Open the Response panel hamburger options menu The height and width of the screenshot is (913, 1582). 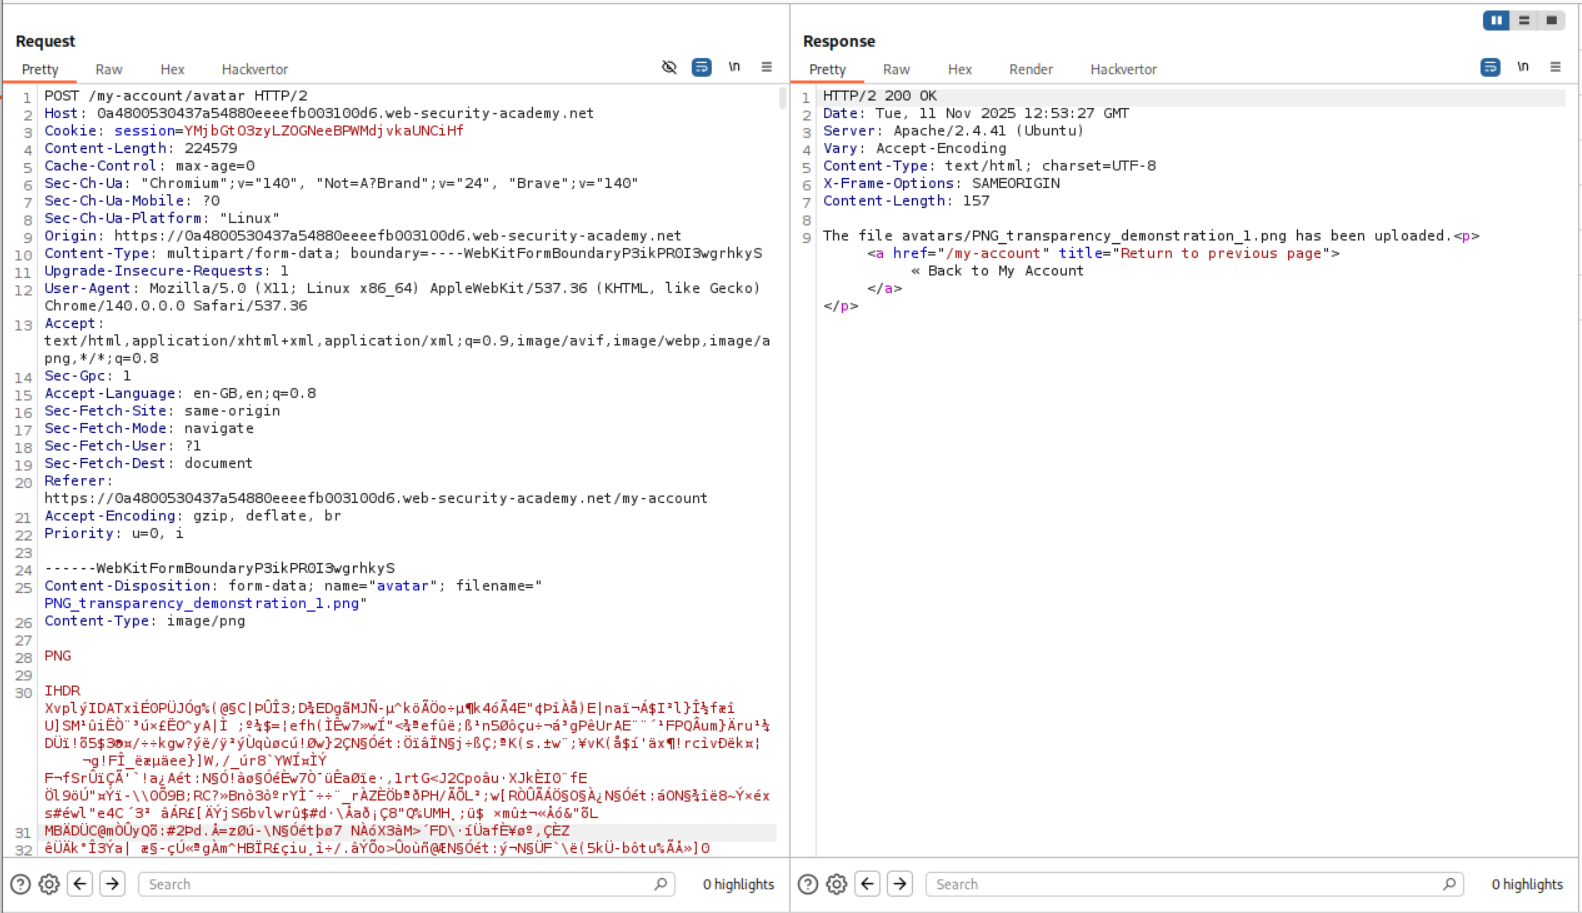tap(1555, 67)
